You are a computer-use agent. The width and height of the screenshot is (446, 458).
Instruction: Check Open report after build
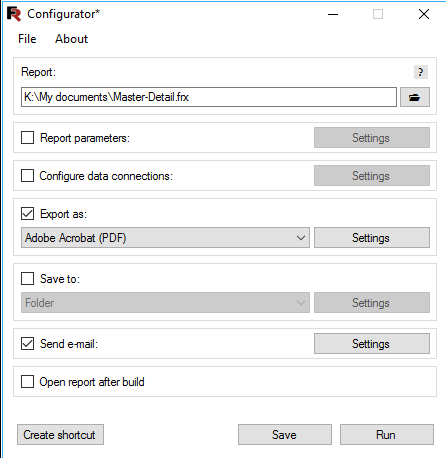[27, 382]
